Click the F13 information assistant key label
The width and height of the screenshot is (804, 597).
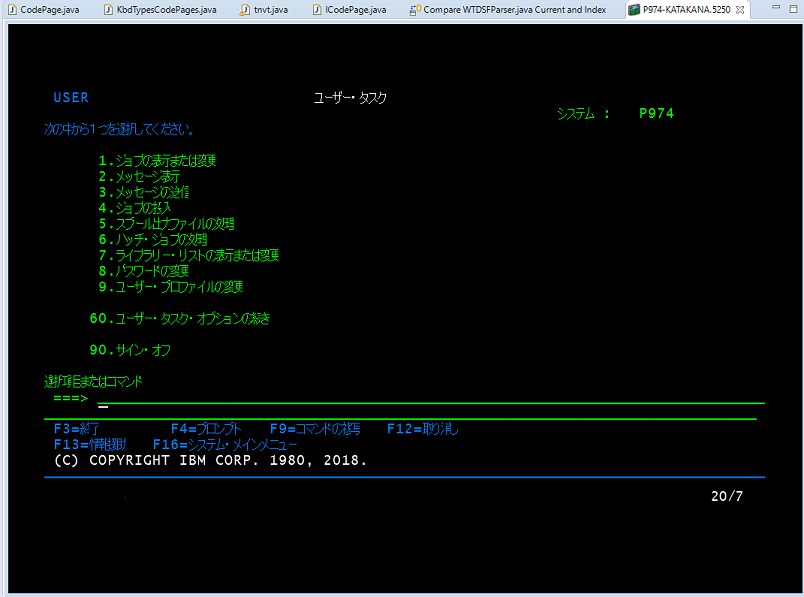pyautogui.click(x=90, y=445)
